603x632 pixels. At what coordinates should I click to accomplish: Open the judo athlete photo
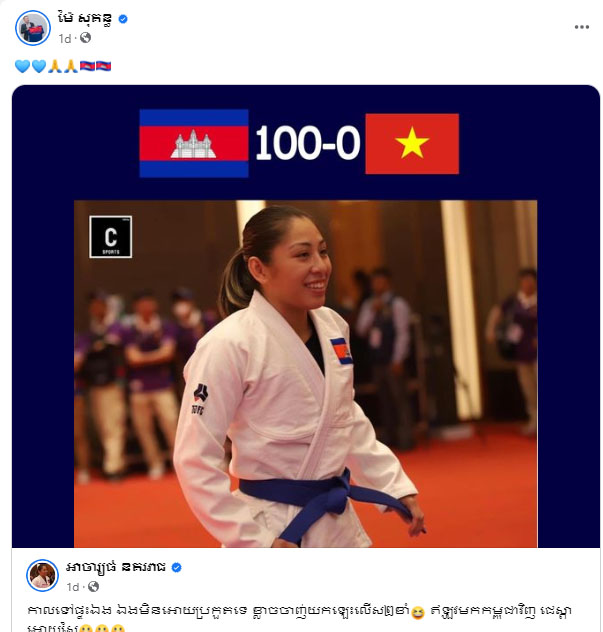[x=306, y=374]
